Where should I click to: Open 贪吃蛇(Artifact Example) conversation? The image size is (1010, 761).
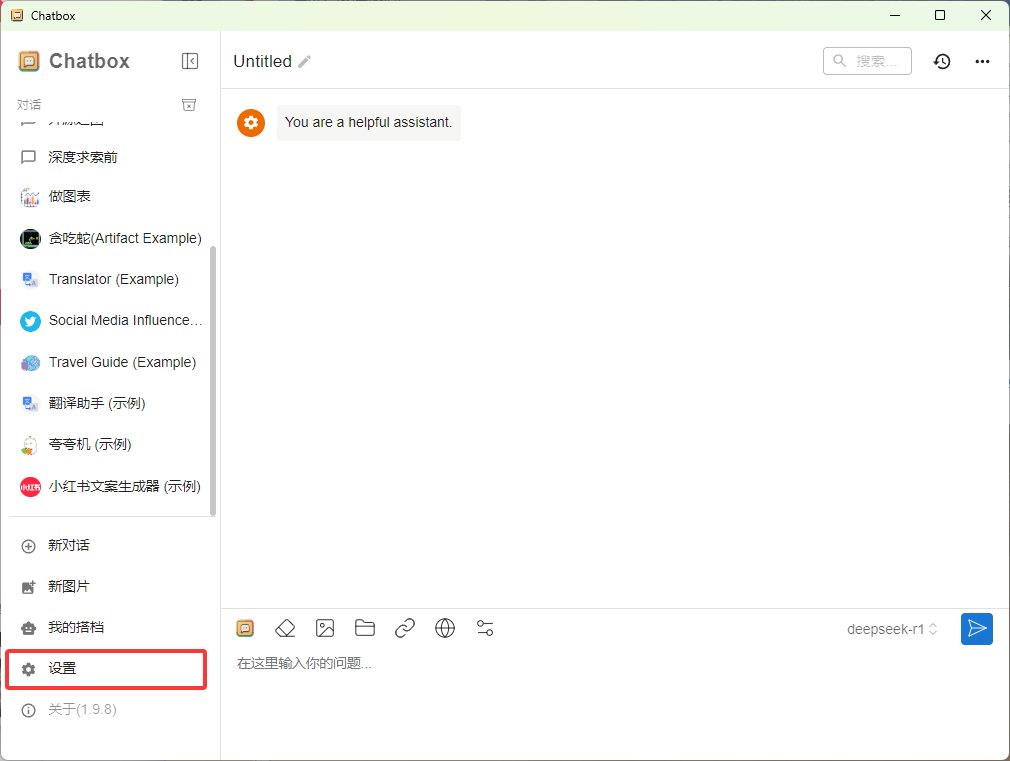(x=110, y=238)
